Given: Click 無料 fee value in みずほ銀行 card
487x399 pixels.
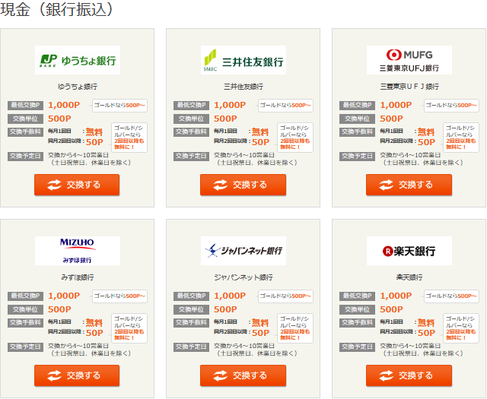Looking at the screenshot, I should [94, 323].
